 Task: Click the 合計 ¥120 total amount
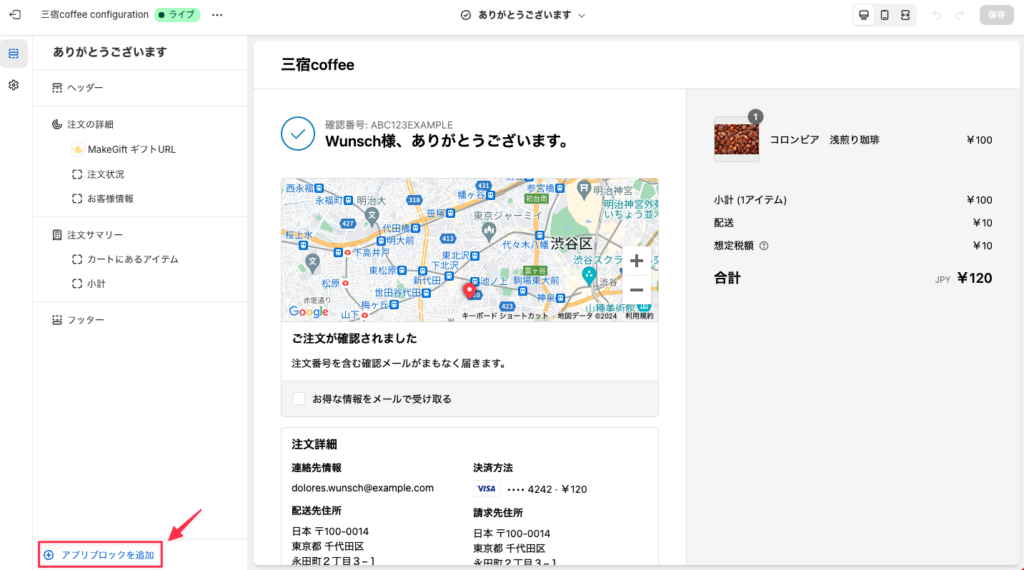pos(974,278)
